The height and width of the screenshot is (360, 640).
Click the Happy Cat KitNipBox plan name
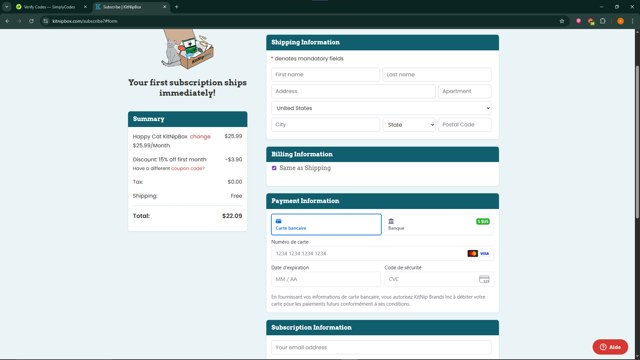[x=160, y=136]
